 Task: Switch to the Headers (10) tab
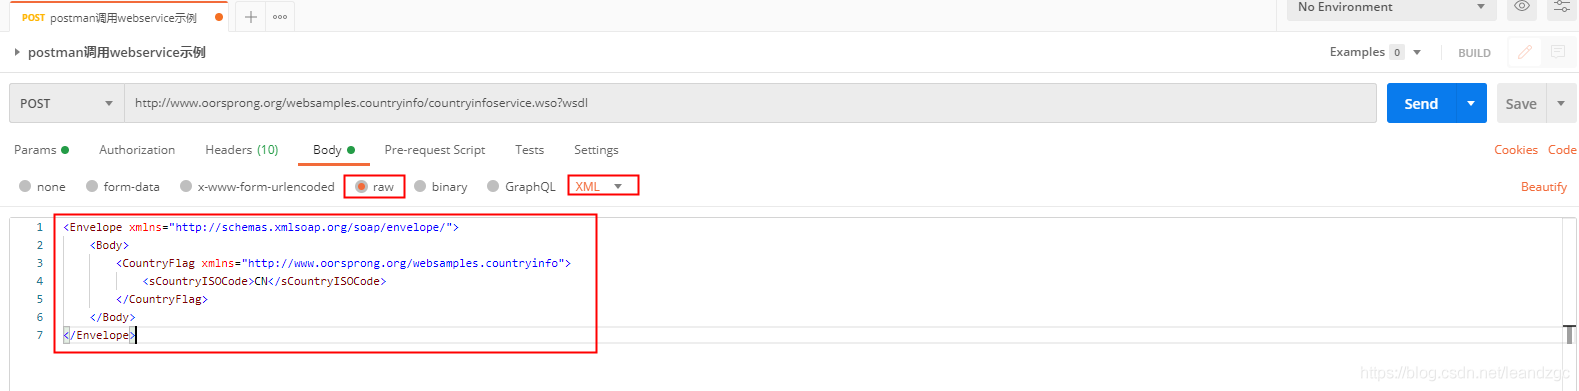[242, 150]
